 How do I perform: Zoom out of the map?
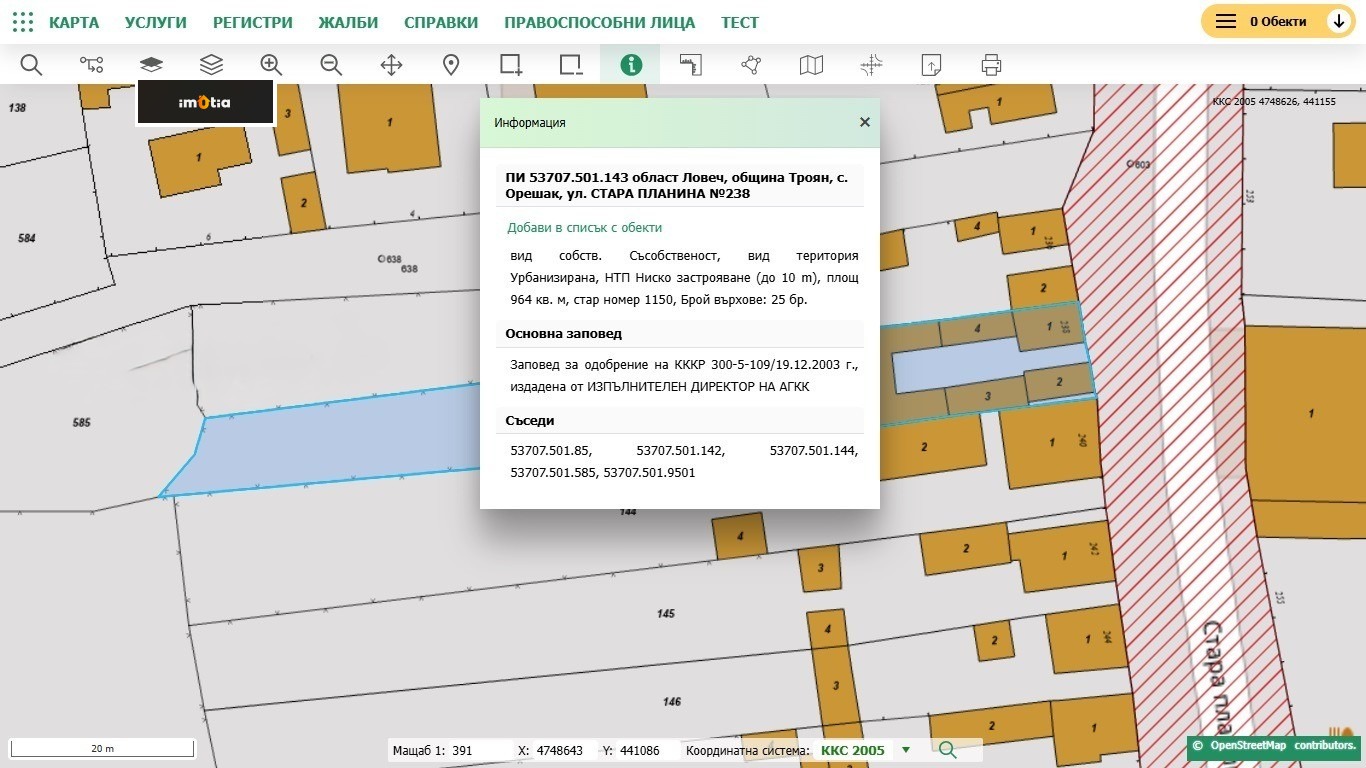(x=331, y=65)
